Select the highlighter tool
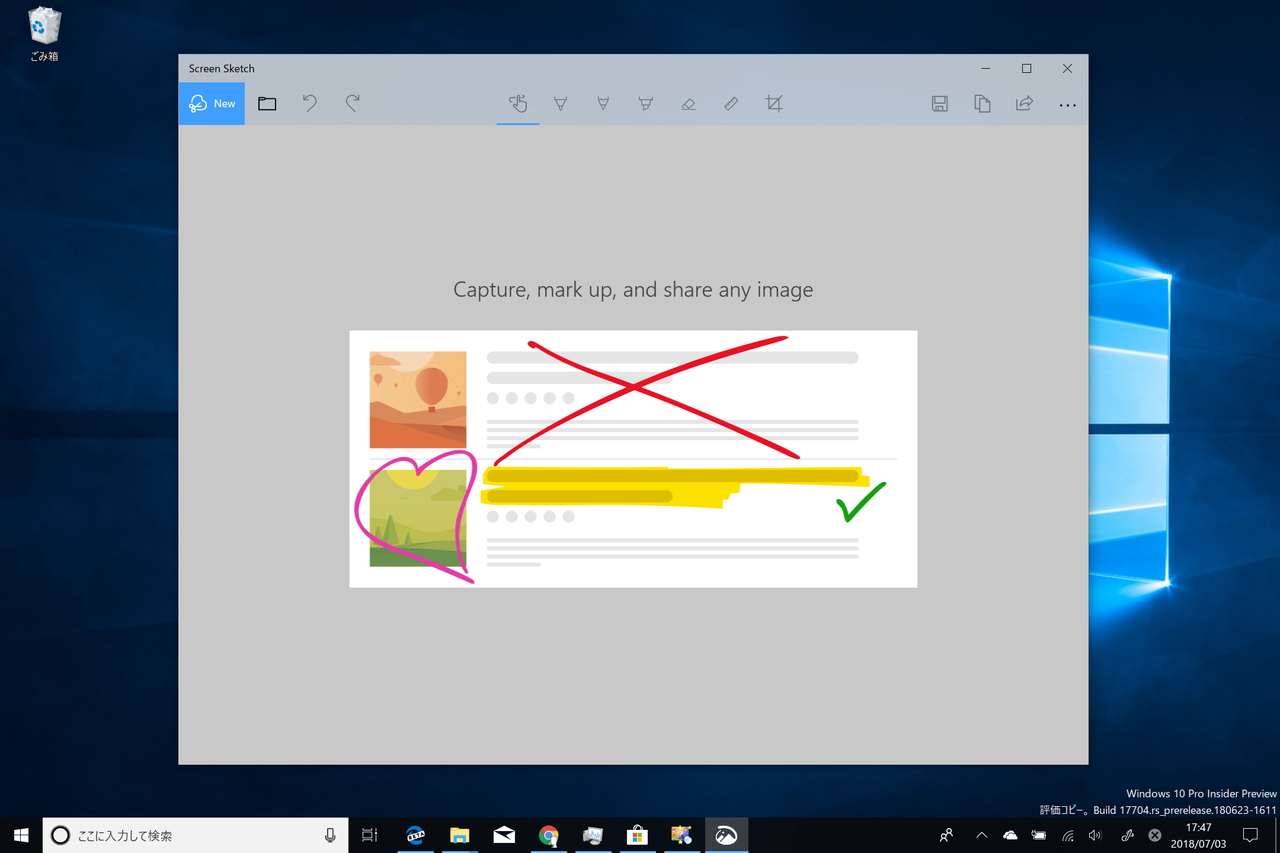 click(x=645, y=103)
